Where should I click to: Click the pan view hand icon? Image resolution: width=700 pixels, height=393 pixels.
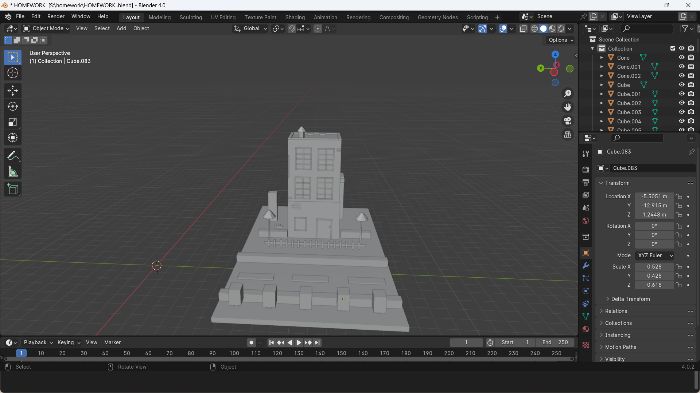[x=567, y=107]
